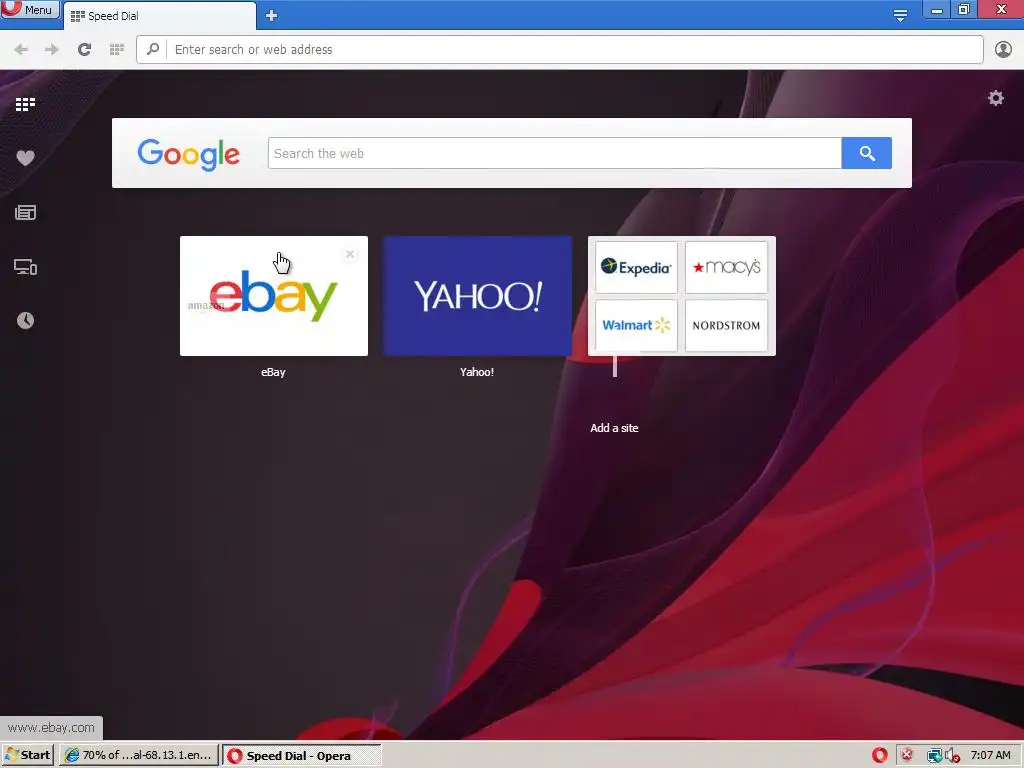Open Macy's tile in shopping folder
The height and width of the screenshot is (768, 1024).
pyautogui.click(x=726, y=267)
